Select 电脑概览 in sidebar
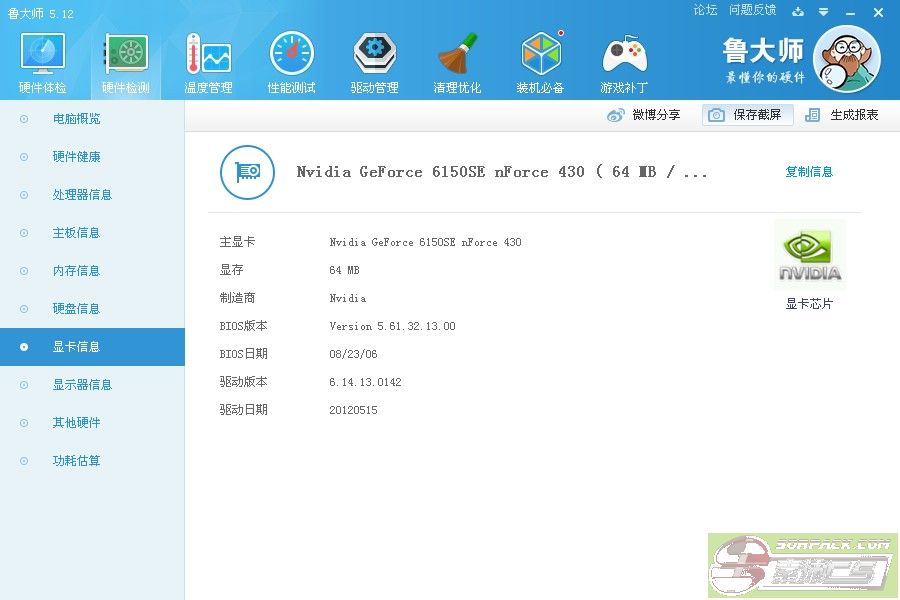 tap(92, 119)
